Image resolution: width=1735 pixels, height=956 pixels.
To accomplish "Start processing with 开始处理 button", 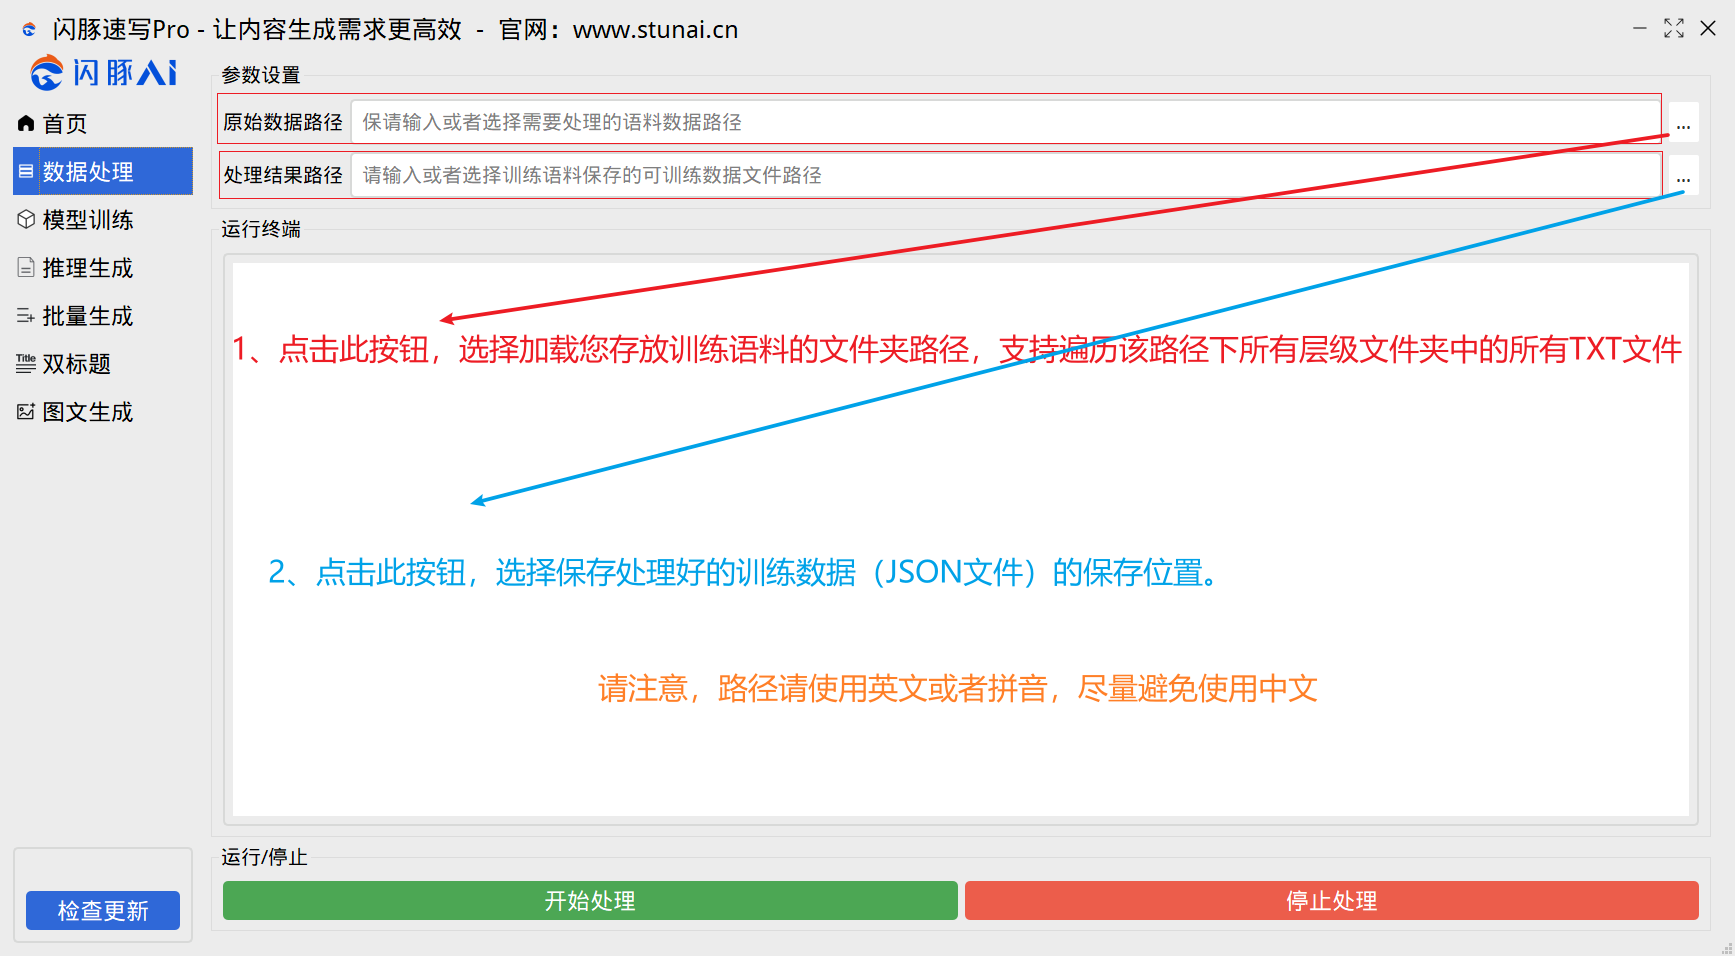I will point(590,901).
